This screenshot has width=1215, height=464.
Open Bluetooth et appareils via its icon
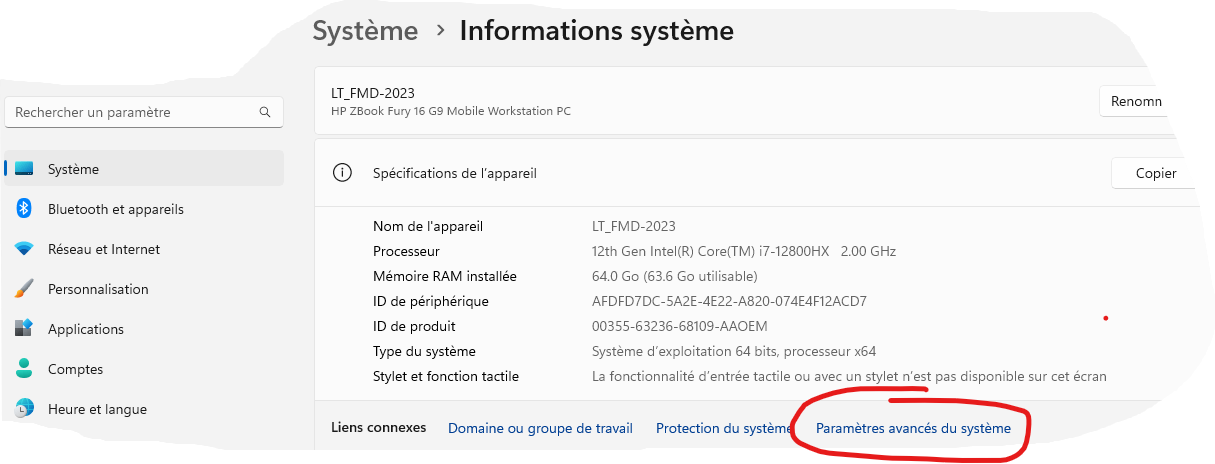click(x=25, y=209)
